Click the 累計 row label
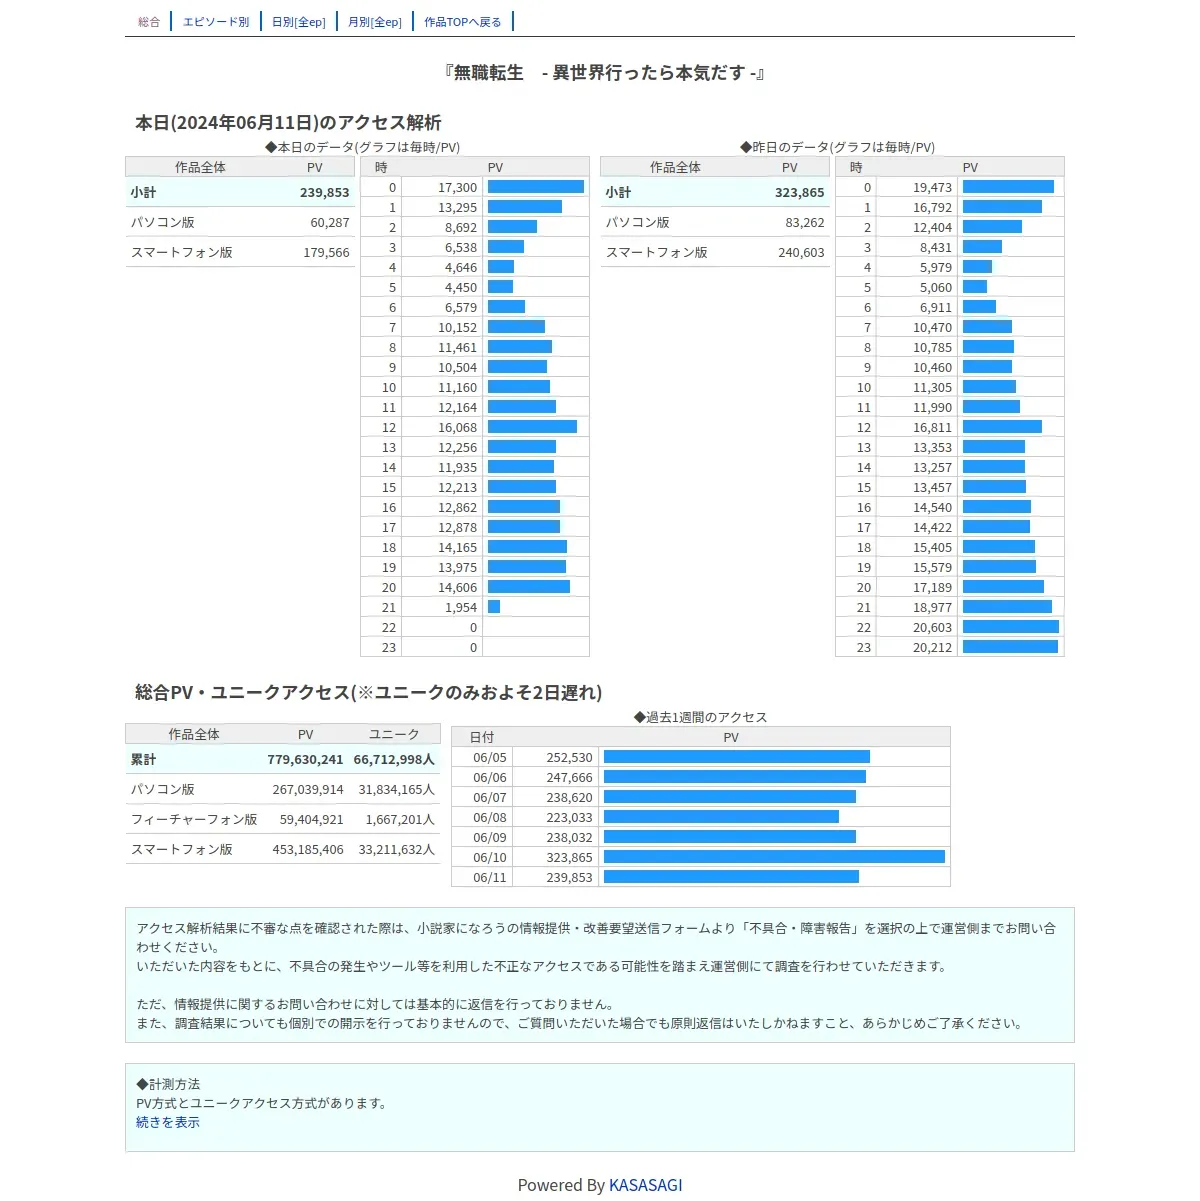The image size is (1200, 1201). tap(143, 759)
